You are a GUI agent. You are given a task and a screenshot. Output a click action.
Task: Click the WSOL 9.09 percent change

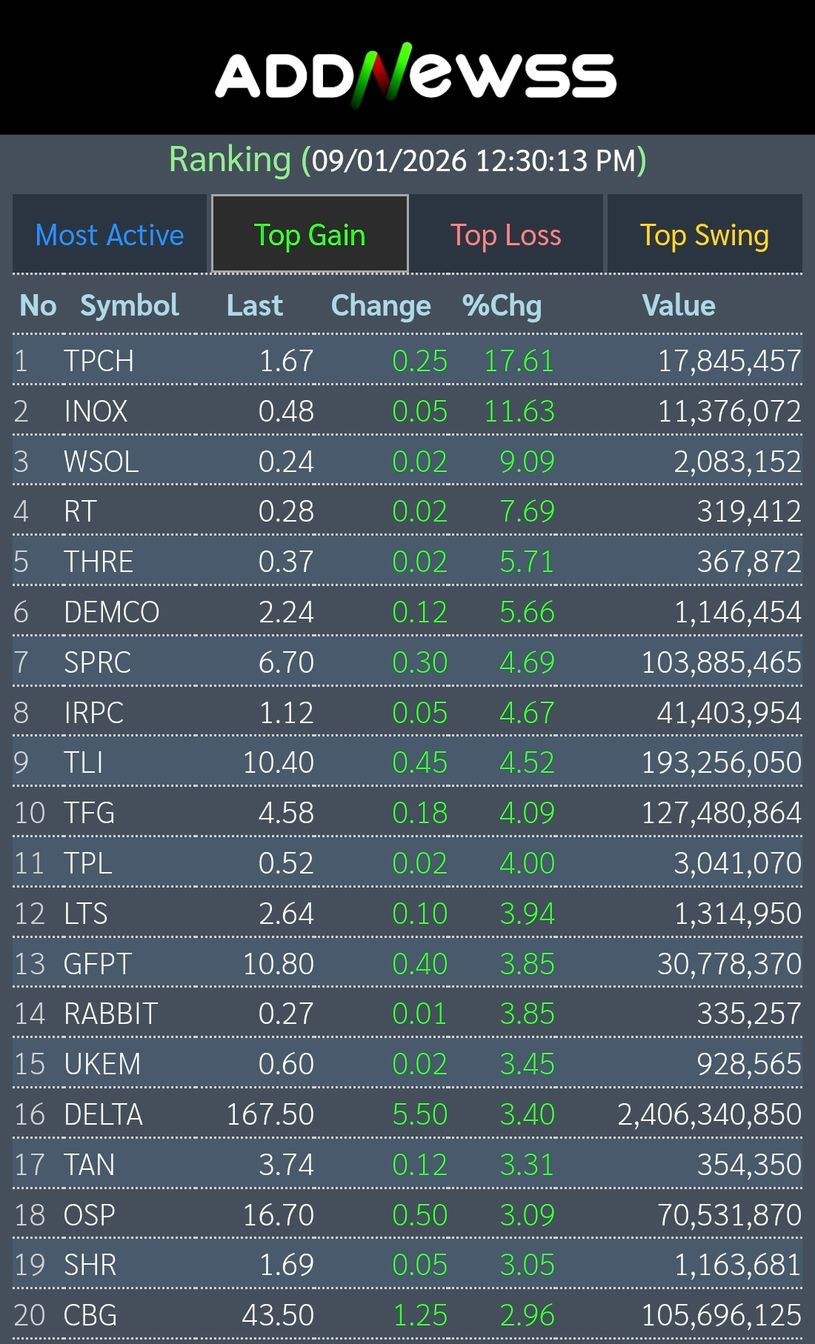click(x=527, y=461)
